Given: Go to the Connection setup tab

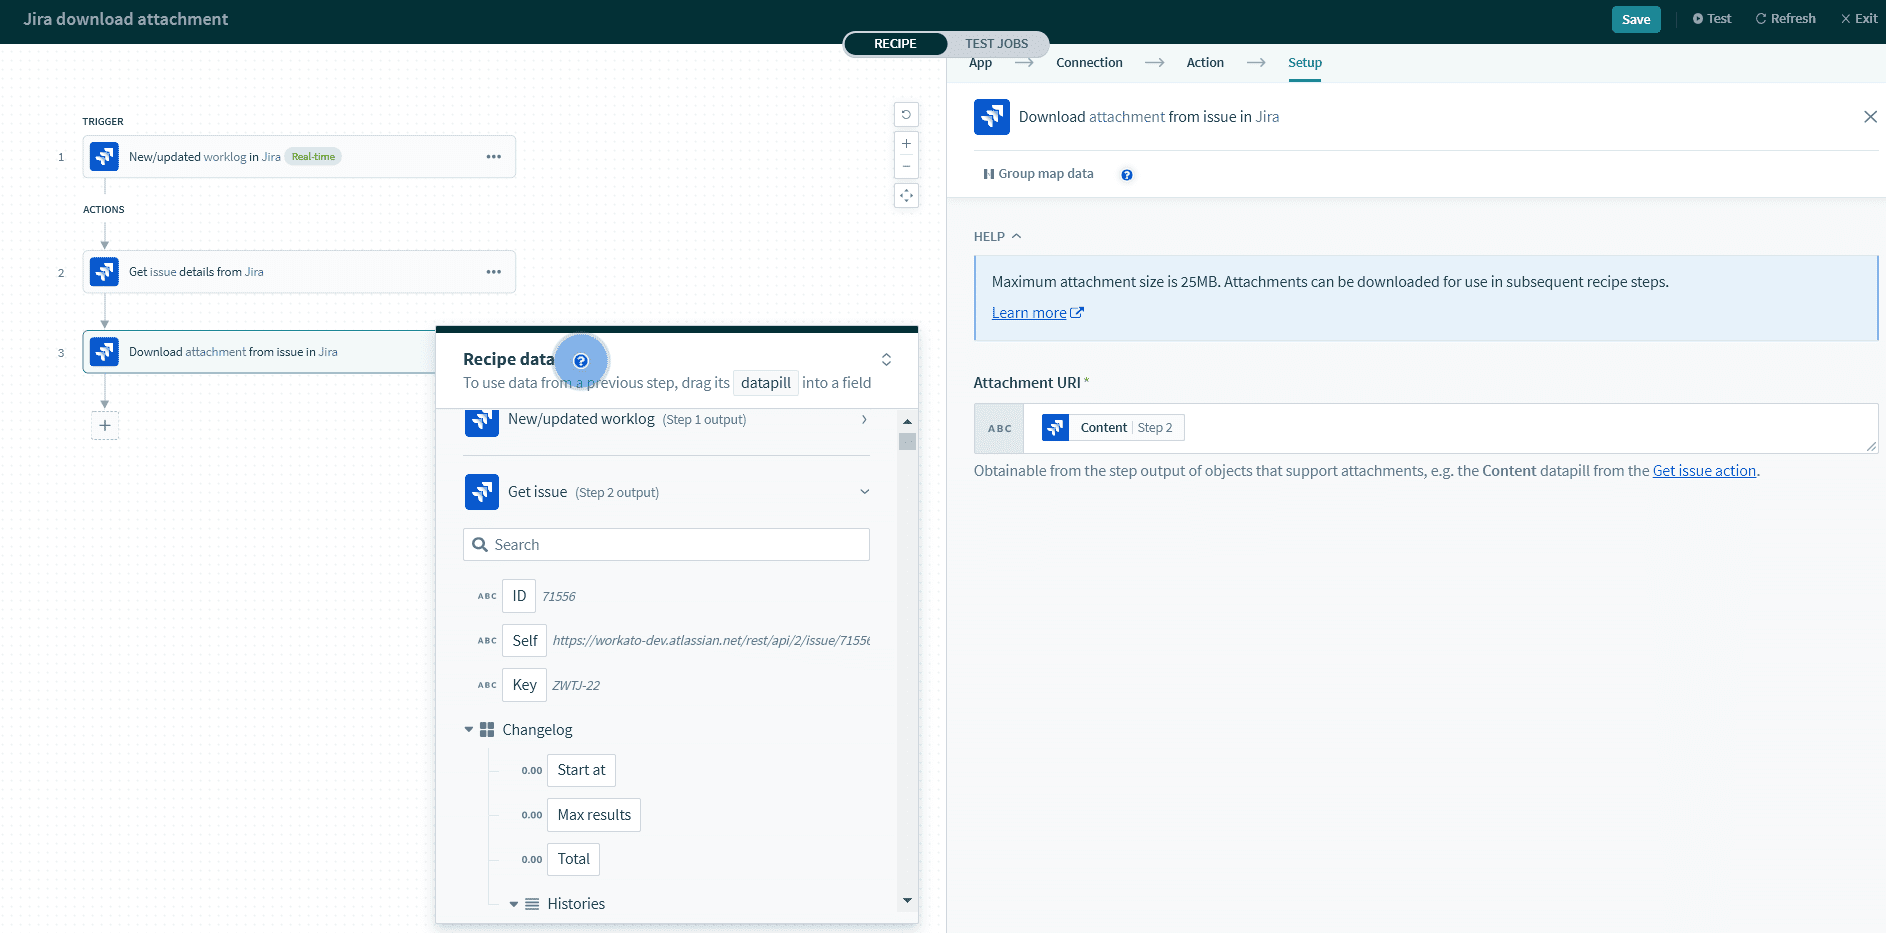Looking at the screenshot, I should [x=1089, y=63].
